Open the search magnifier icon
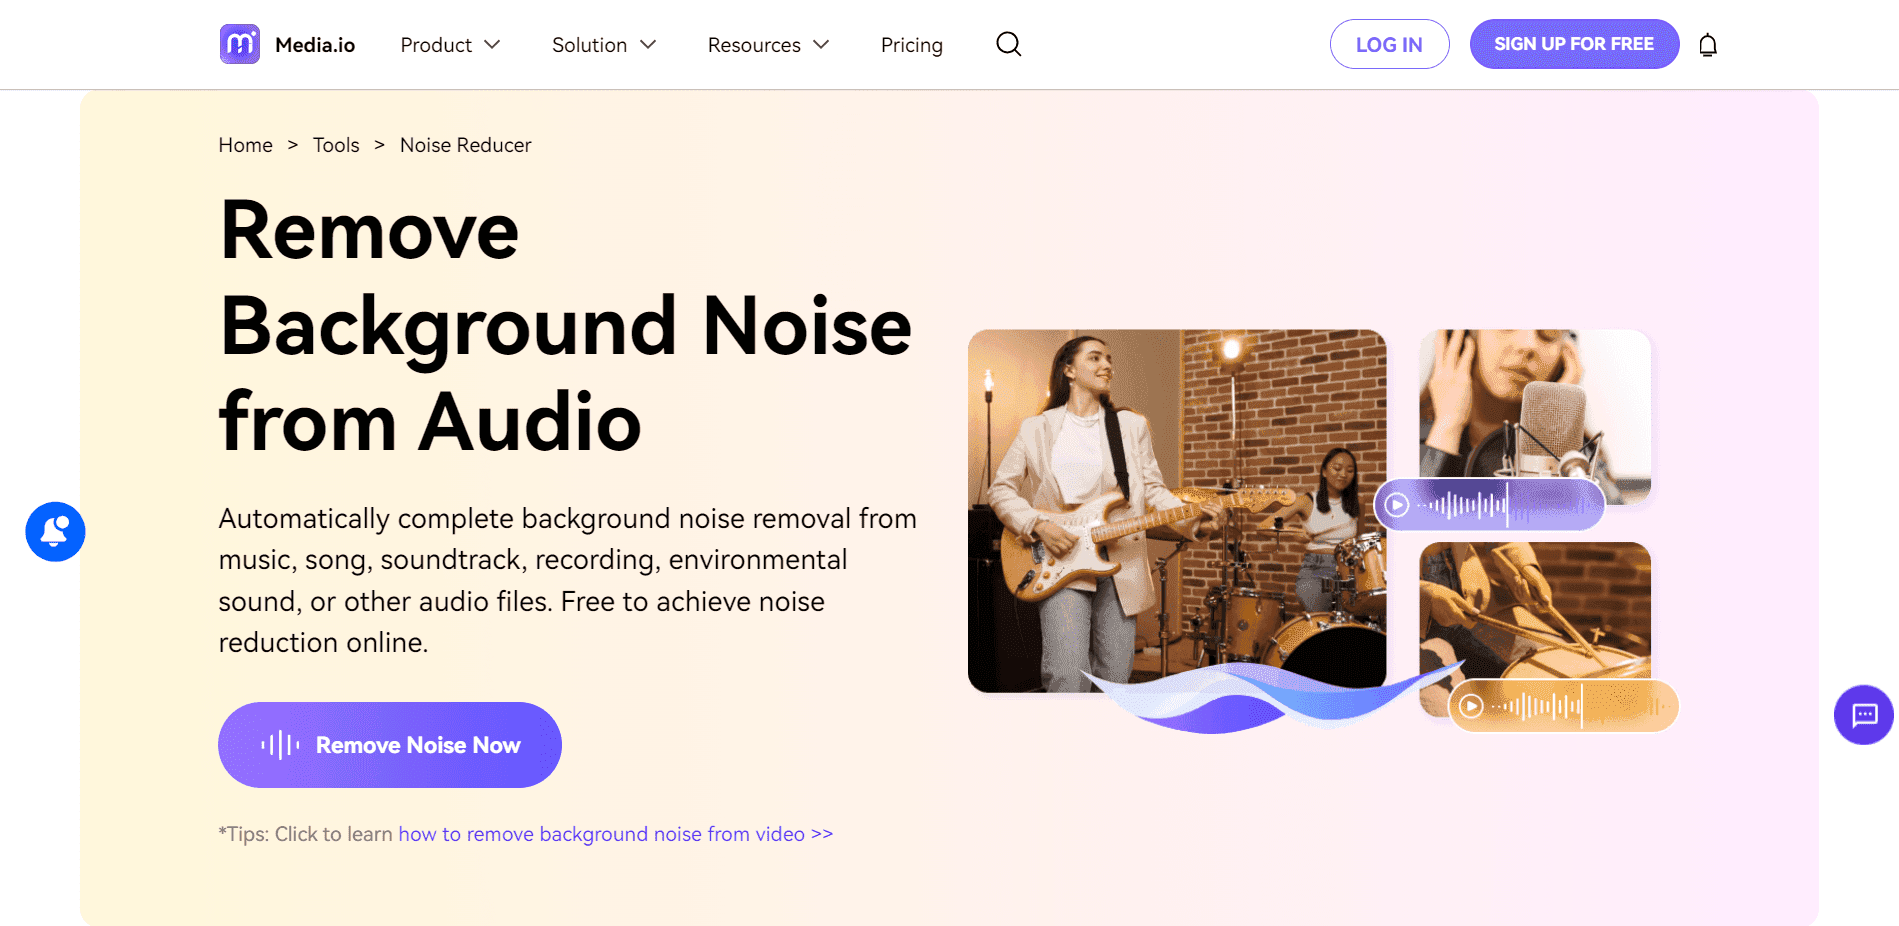 tap(1008, 44)
